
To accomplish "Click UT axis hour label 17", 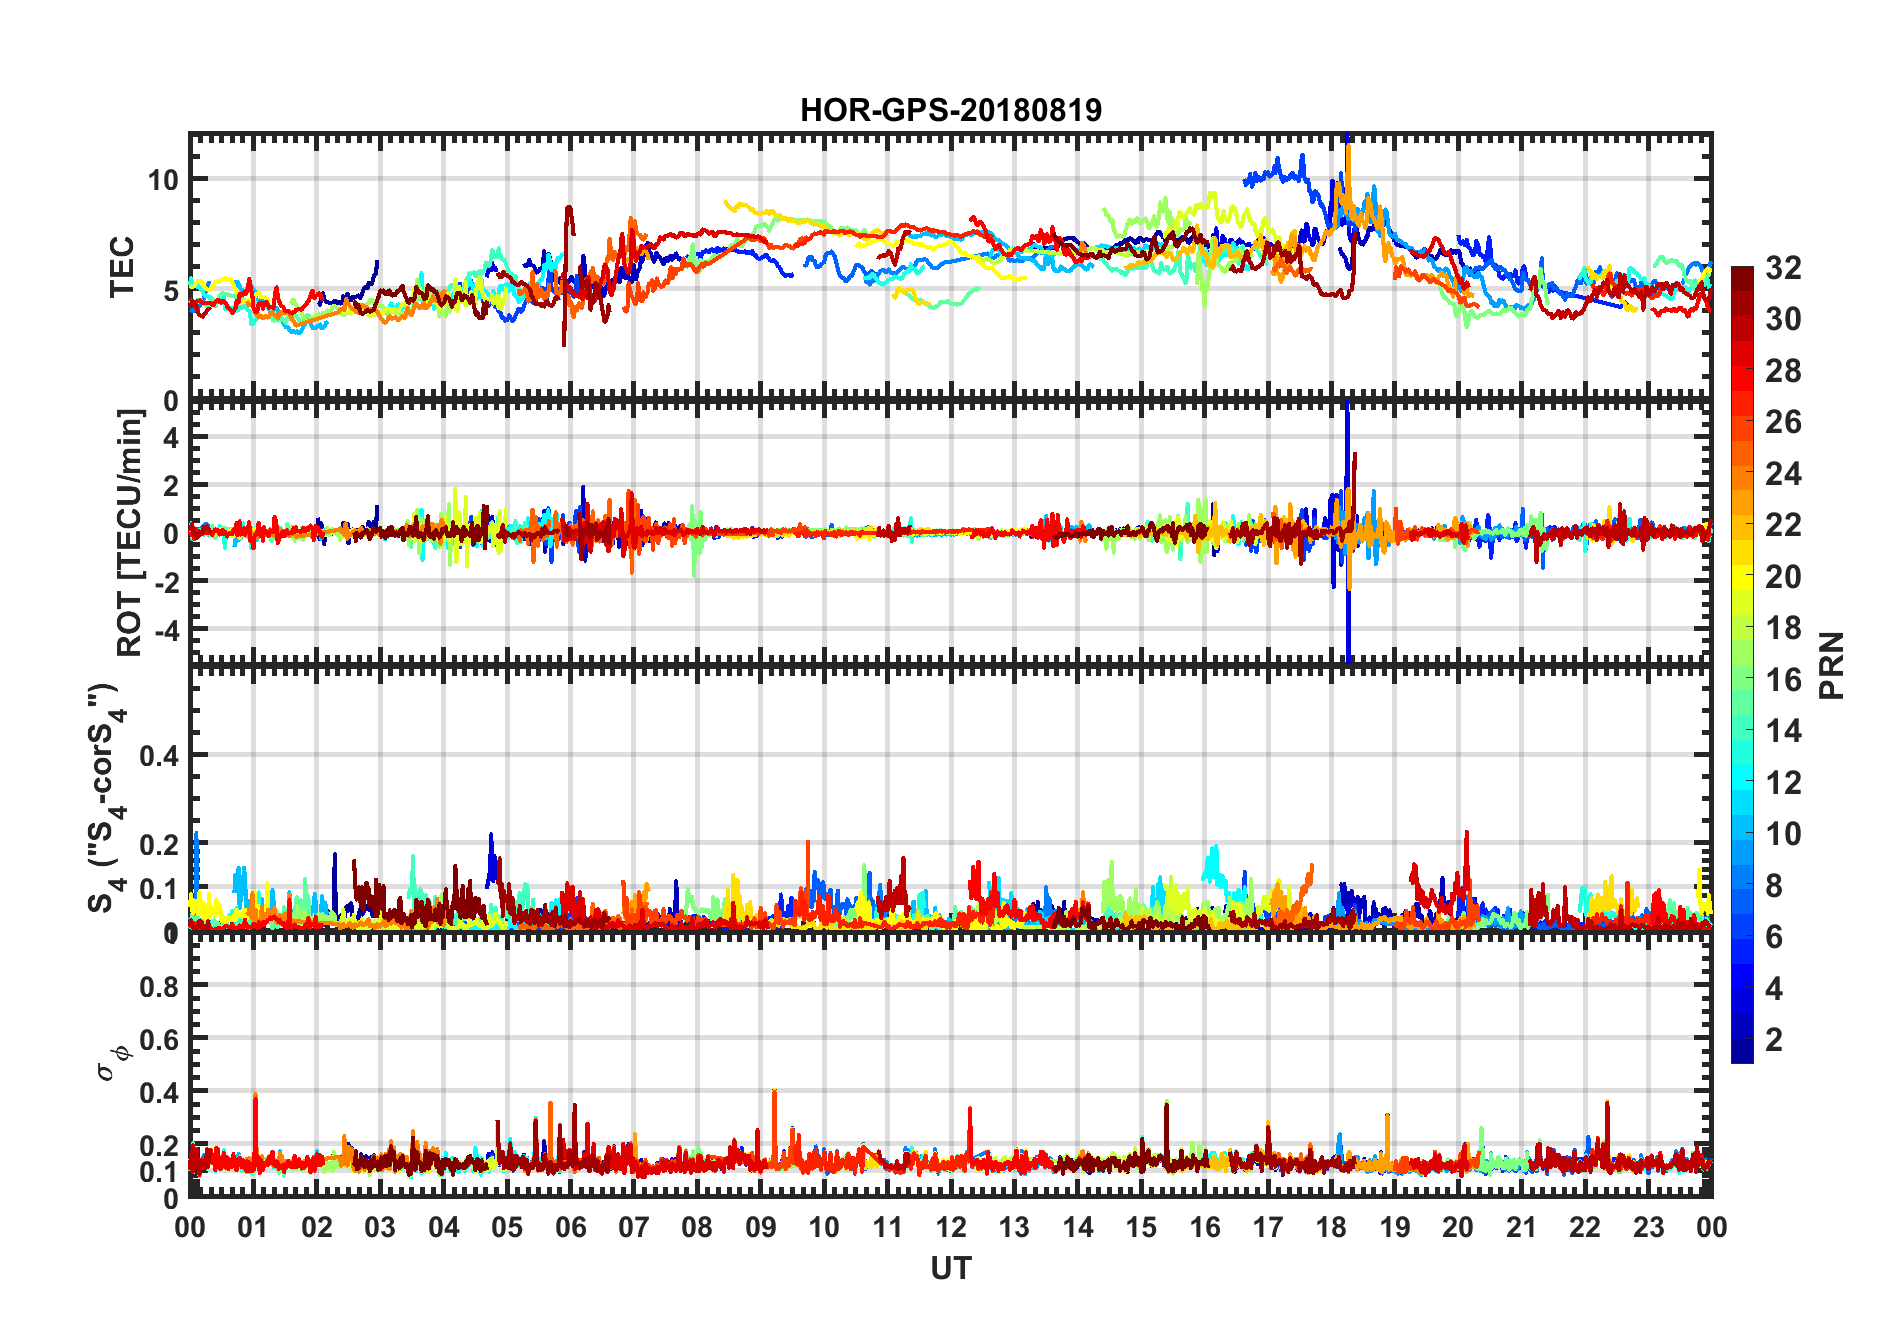I will click(1268, 1227).
